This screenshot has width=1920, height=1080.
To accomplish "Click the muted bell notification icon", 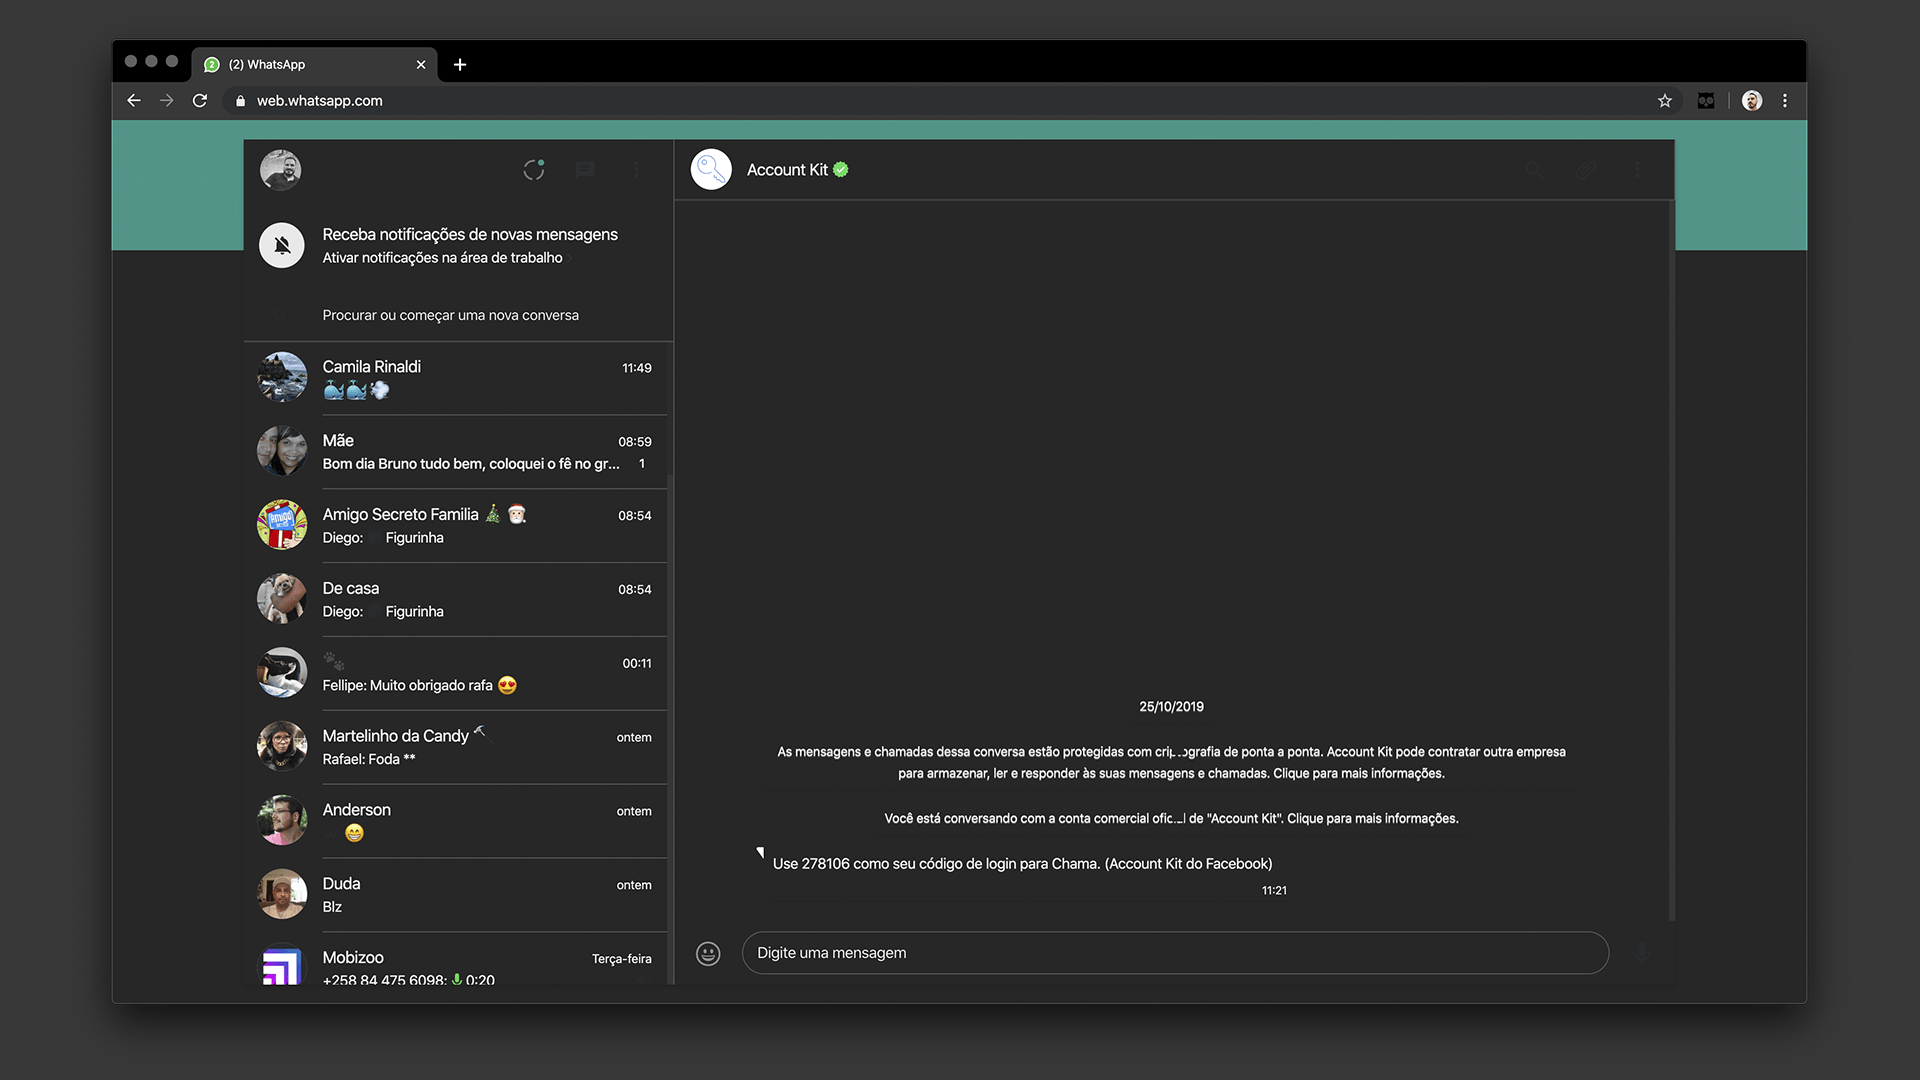I will click(282, 245).
